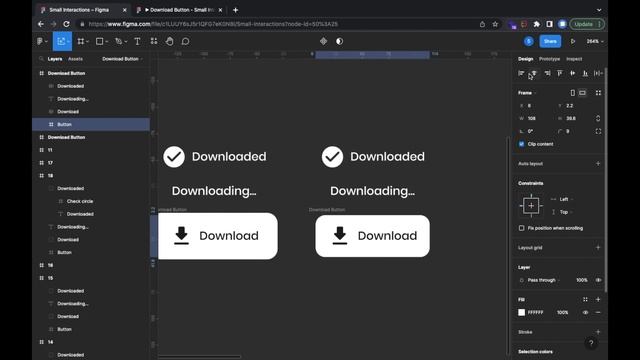This screenshot has height=360, width=640.
Task: Click the browser Update button
Action: (x=587, y=24)
